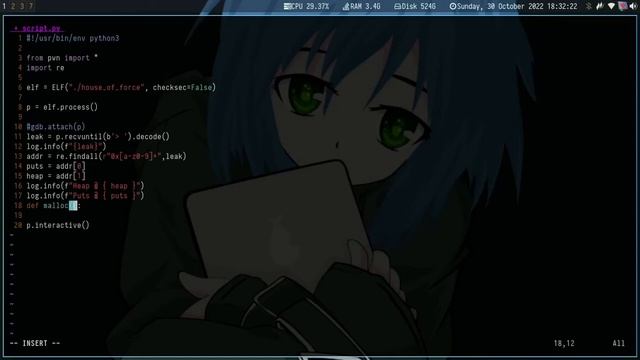Image resolution: width=640 pixels, height=360 pixels.
Task: Click the 'All' scroll position indicator
Action: click(618, 343)
